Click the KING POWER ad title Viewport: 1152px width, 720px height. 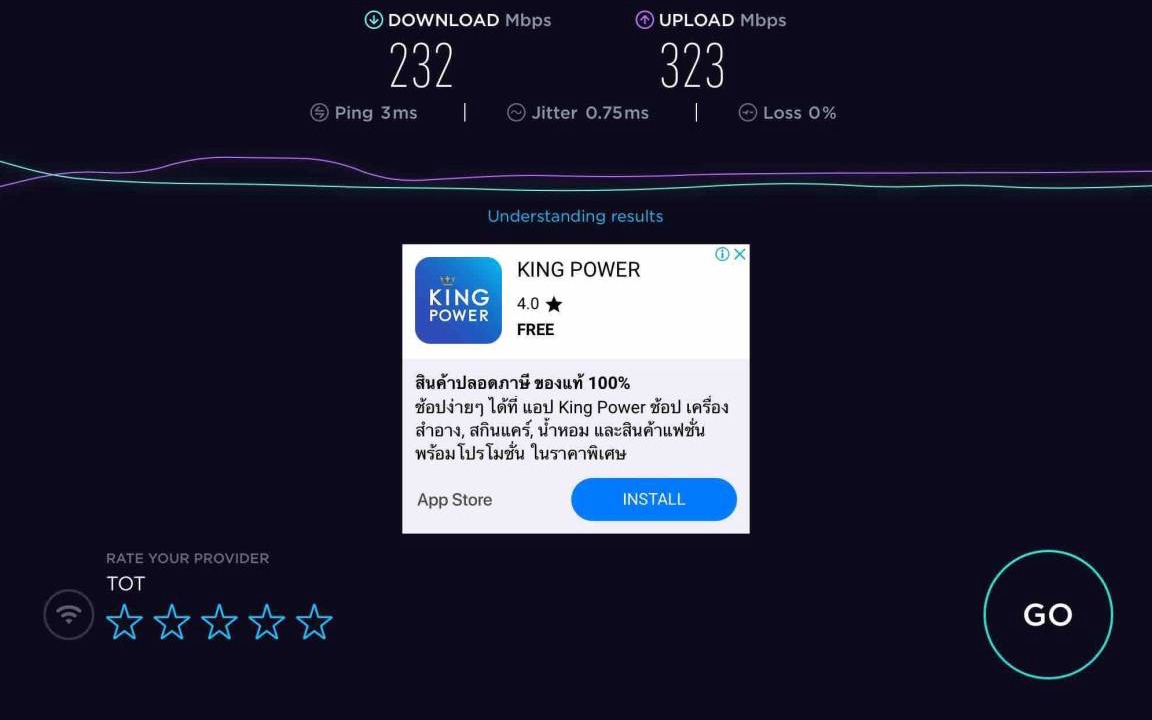[579, 270]
